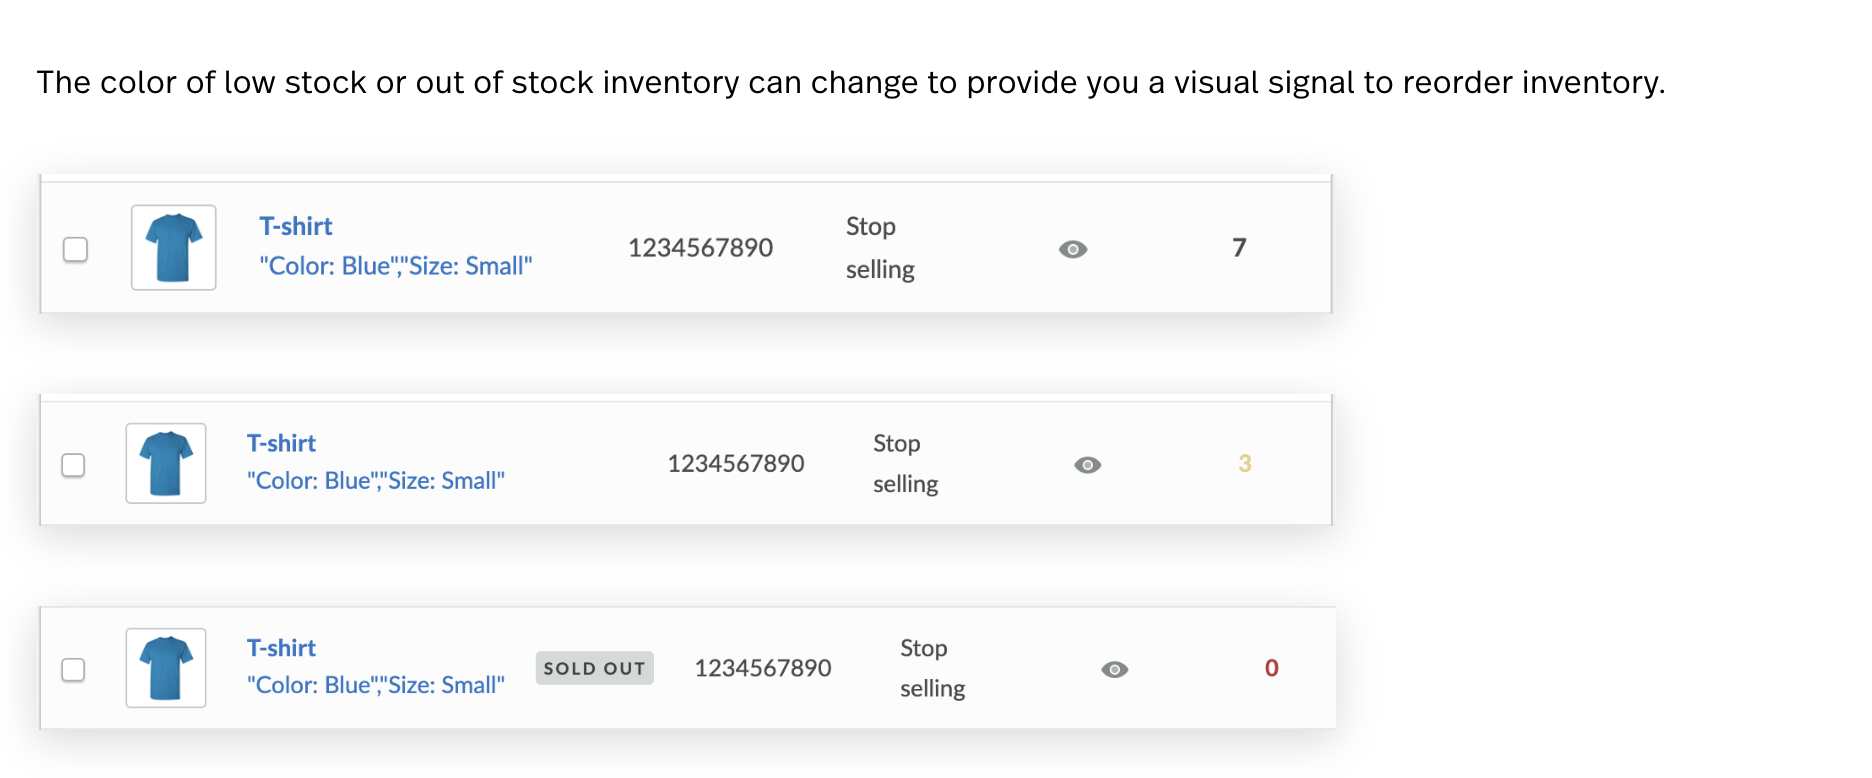The image size is (1872, 778).
Task: Click Color Blue Size Small variant in sold out row
Action: point(376,685)
